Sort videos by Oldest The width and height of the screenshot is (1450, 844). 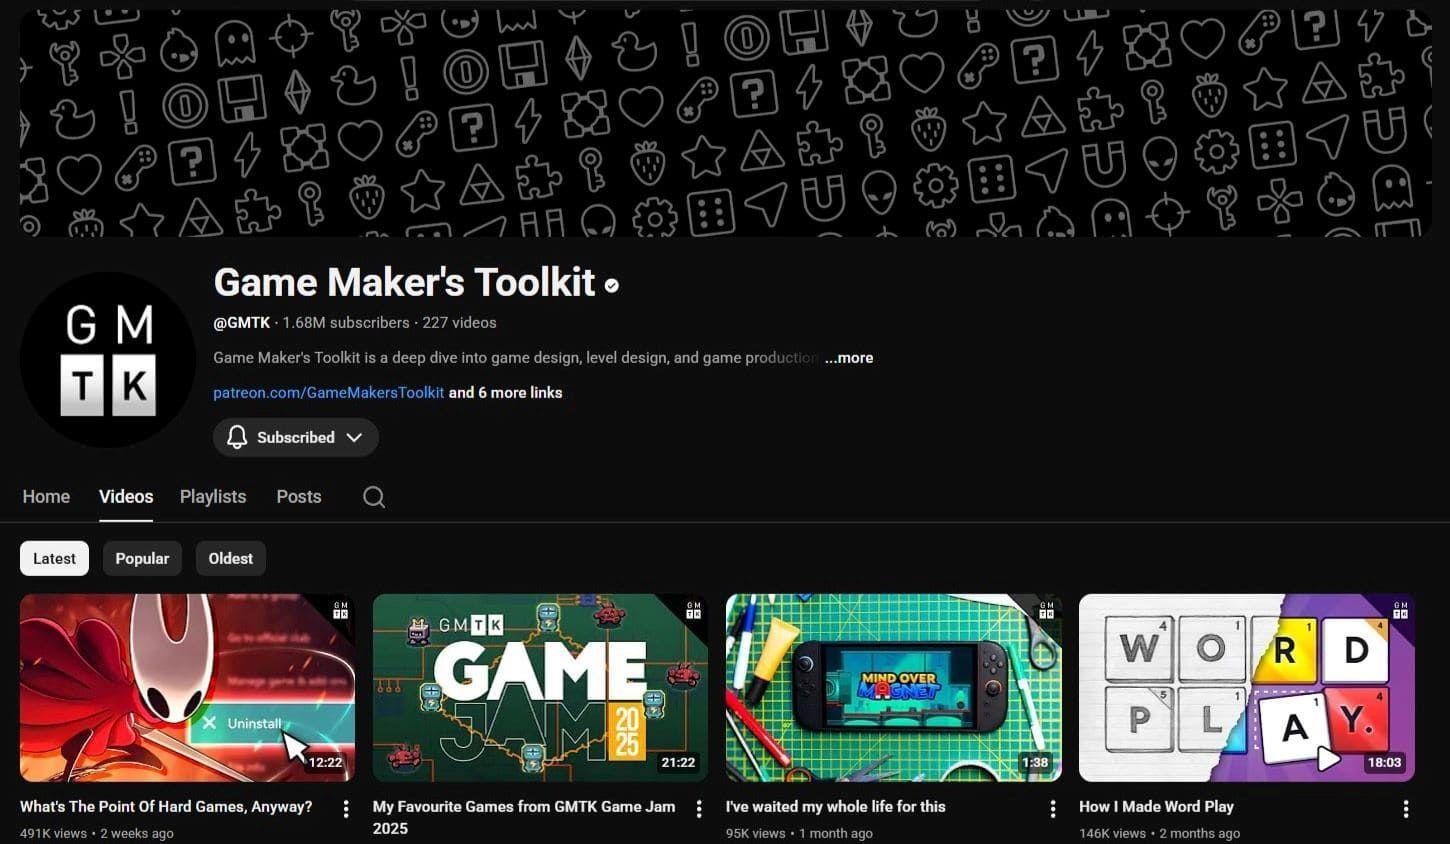[230, 558]
